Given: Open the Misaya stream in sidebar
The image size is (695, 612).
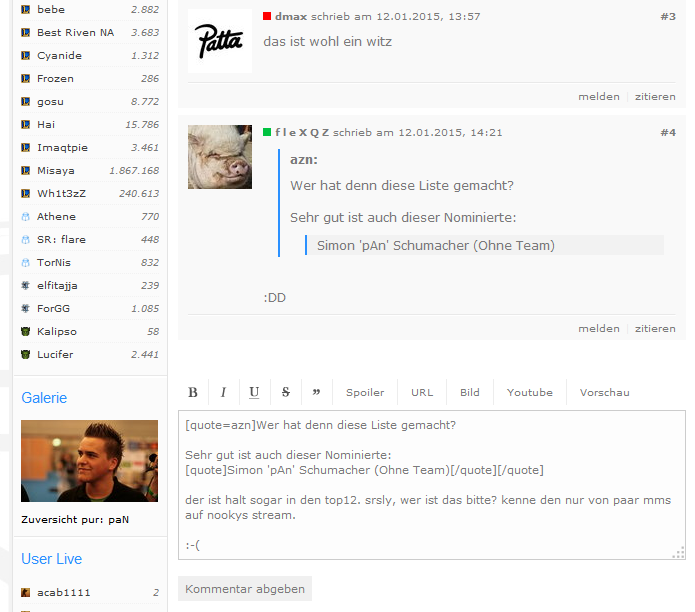Looking at the screenshot, I should pos(56,171).
